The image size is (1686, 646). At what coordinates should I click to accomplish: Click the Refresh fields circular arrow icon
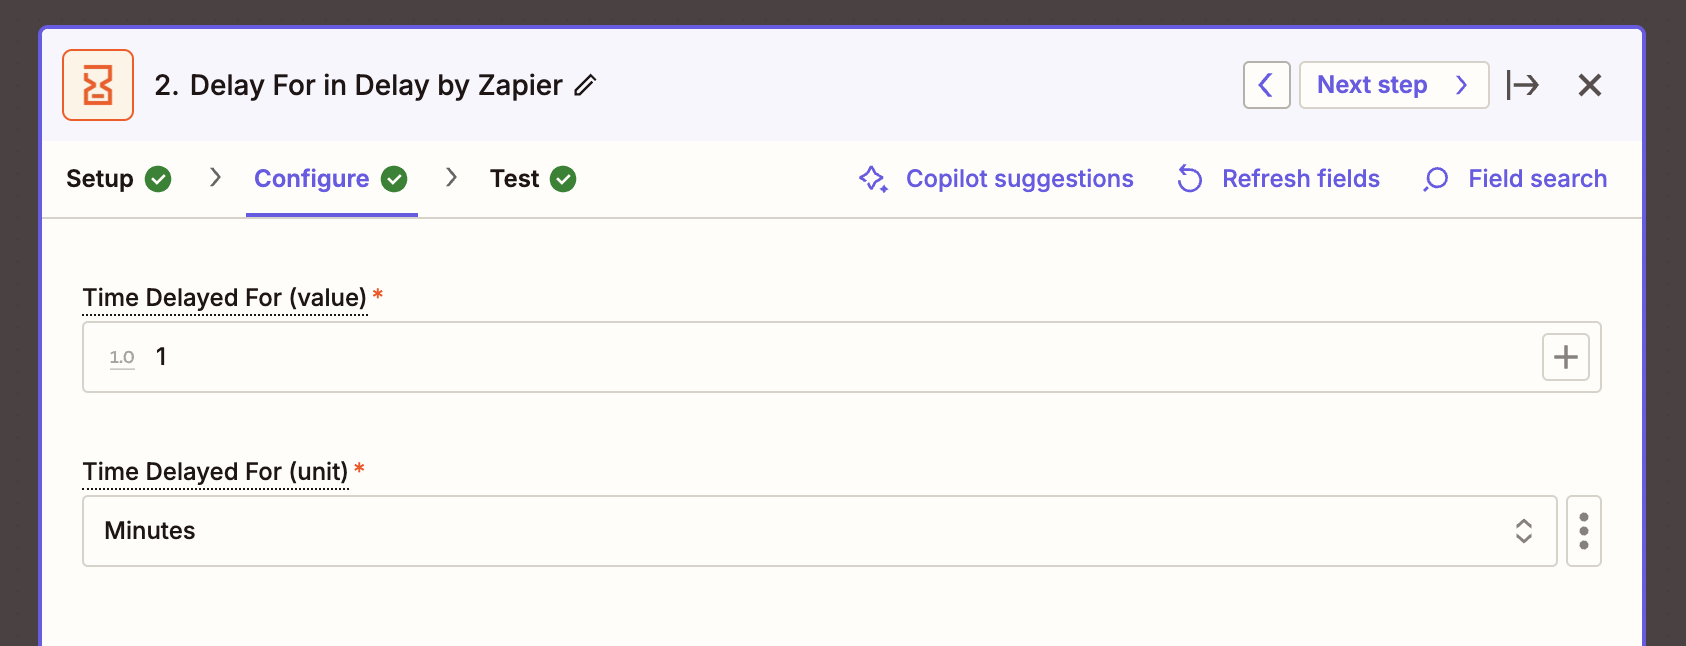coord(1189,179)
